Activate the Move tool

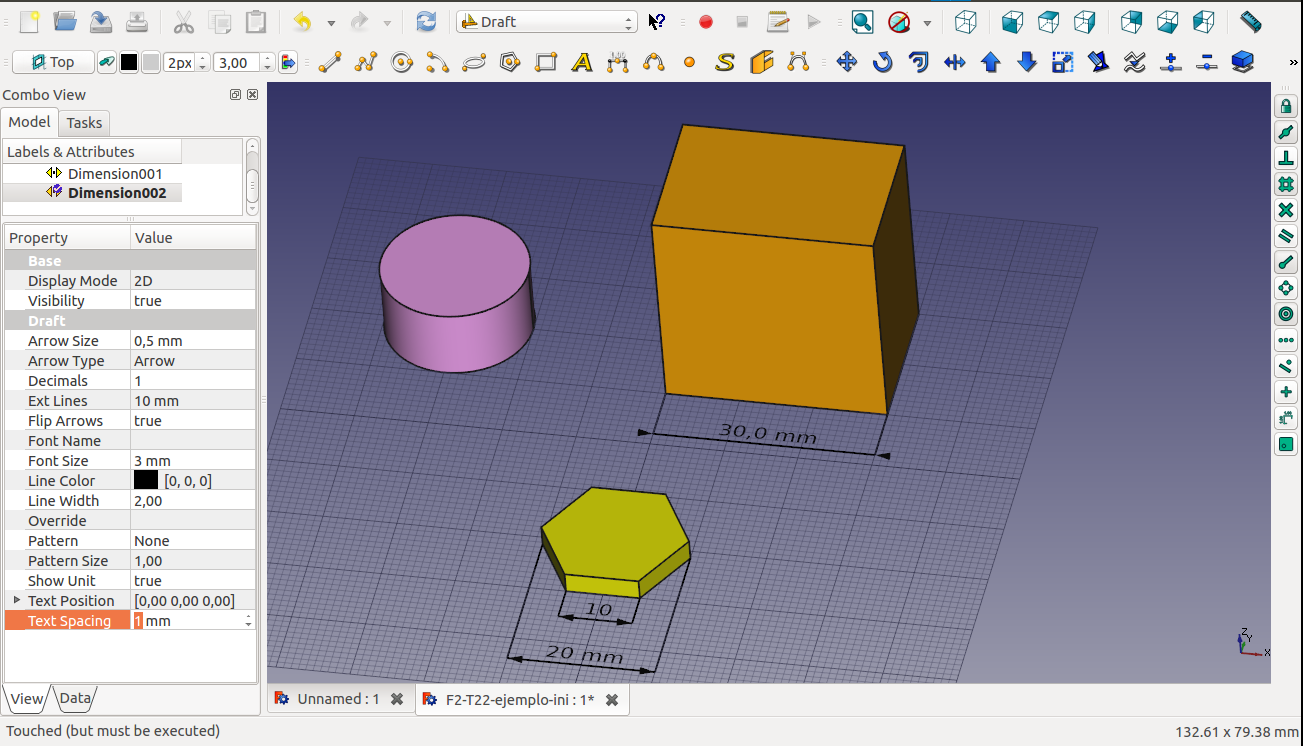click(x=847, y=63)
